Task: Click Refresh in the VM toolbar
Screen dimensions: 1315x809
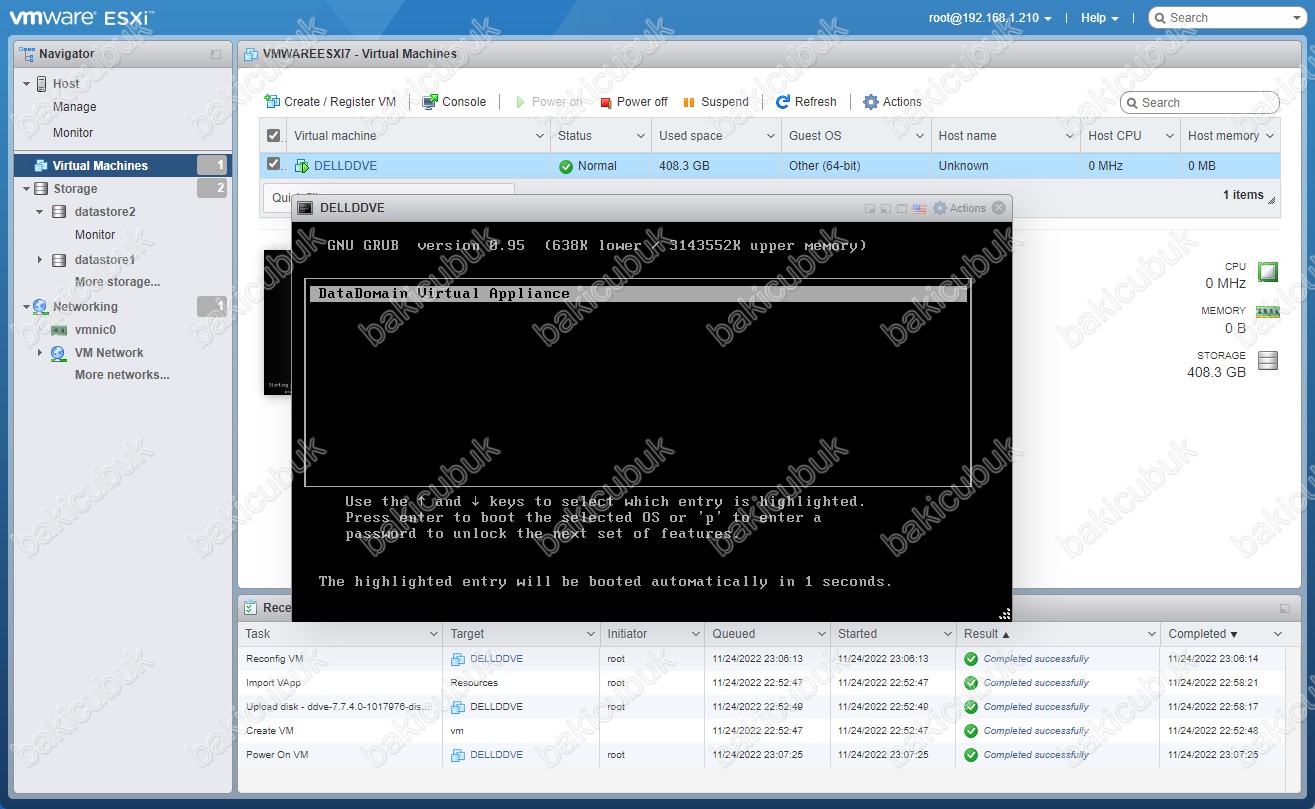Action: point(806,102)
